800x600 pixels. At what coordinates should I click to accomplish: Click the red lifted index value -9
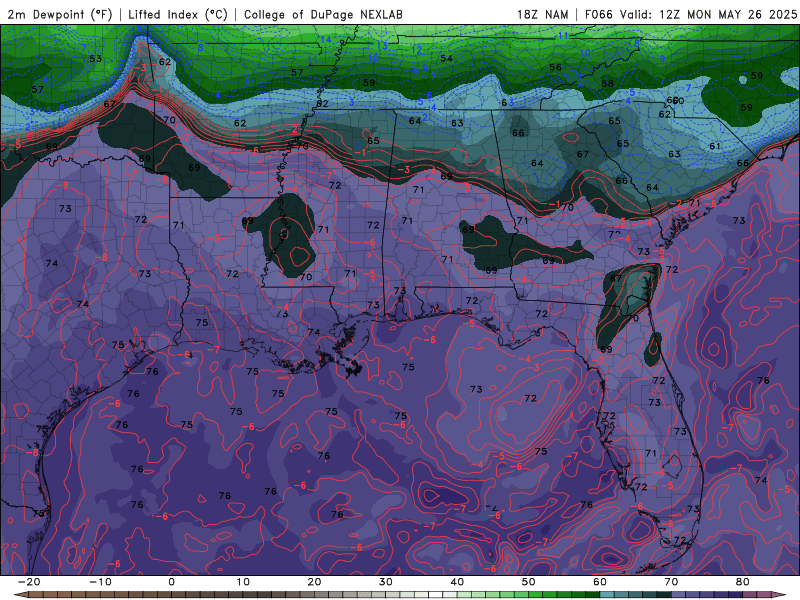(x=63, y=185)
